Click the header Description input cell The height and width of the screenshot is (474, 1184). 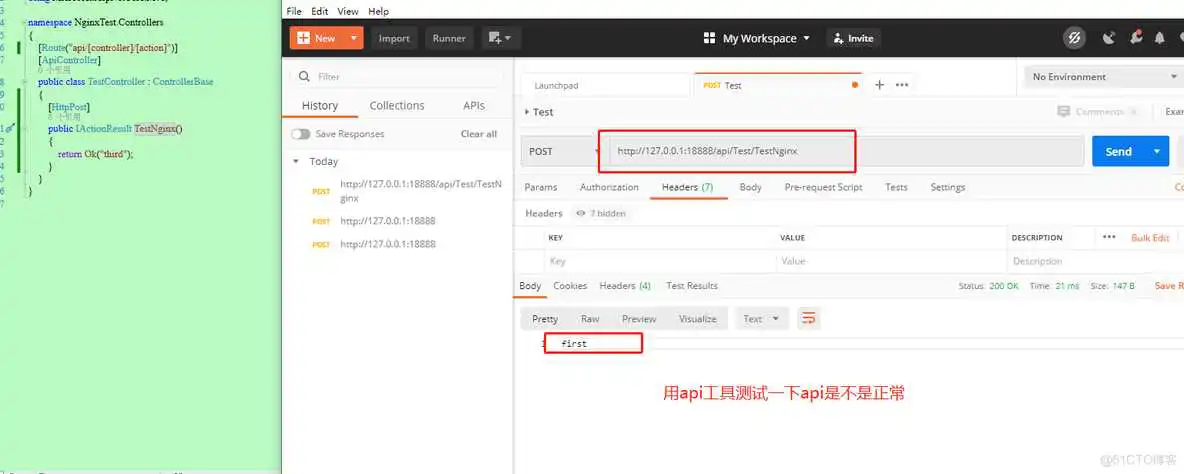point(1095,261)
